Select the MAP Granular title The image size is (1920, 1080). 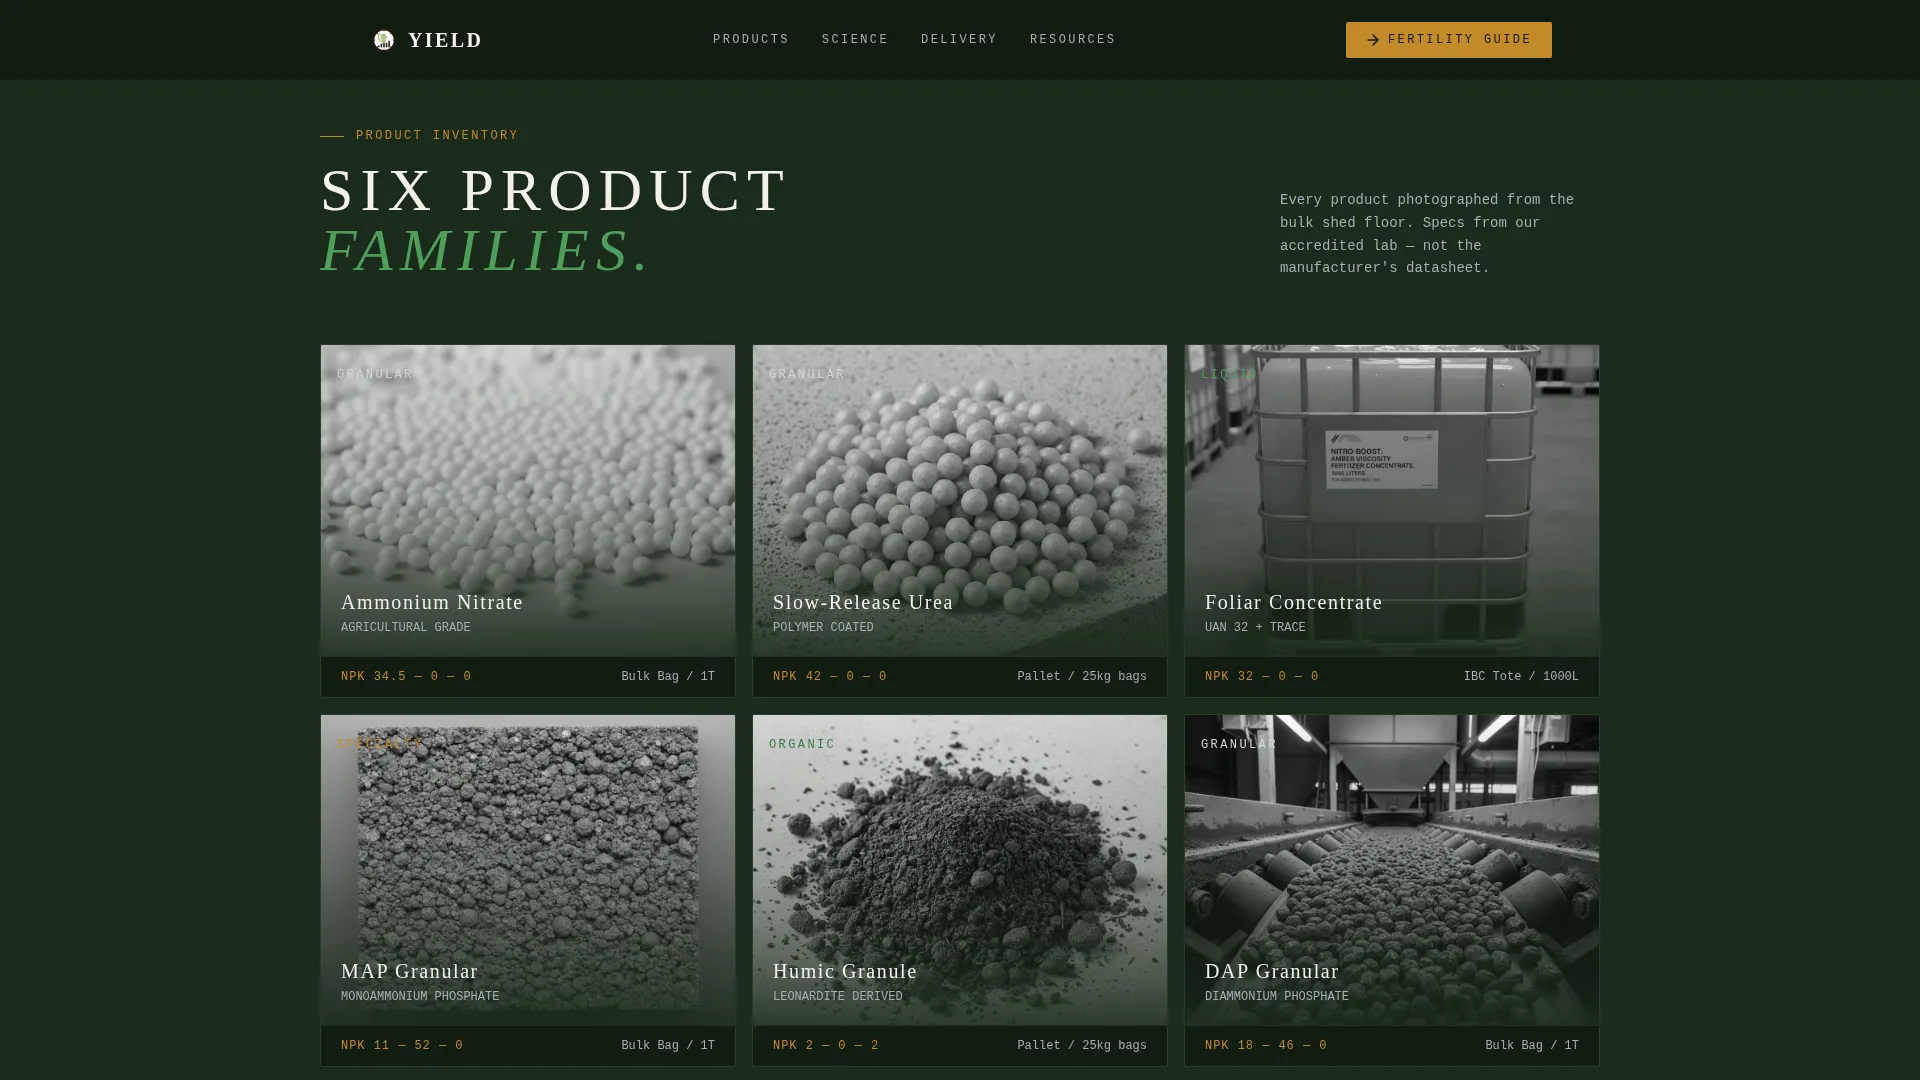(410, 971)
